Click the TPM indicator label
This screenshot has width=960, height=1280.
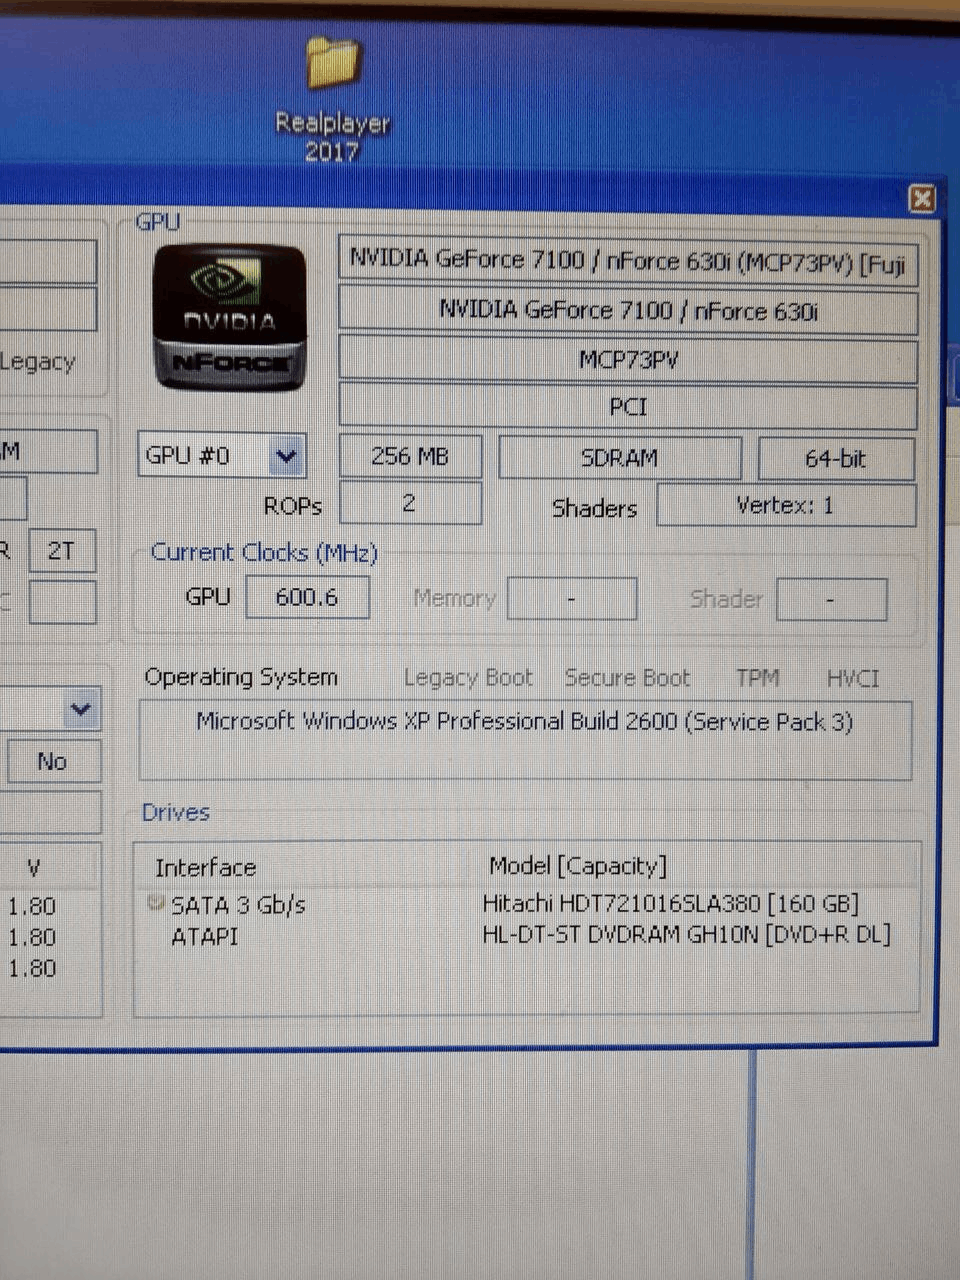point(757,678)
